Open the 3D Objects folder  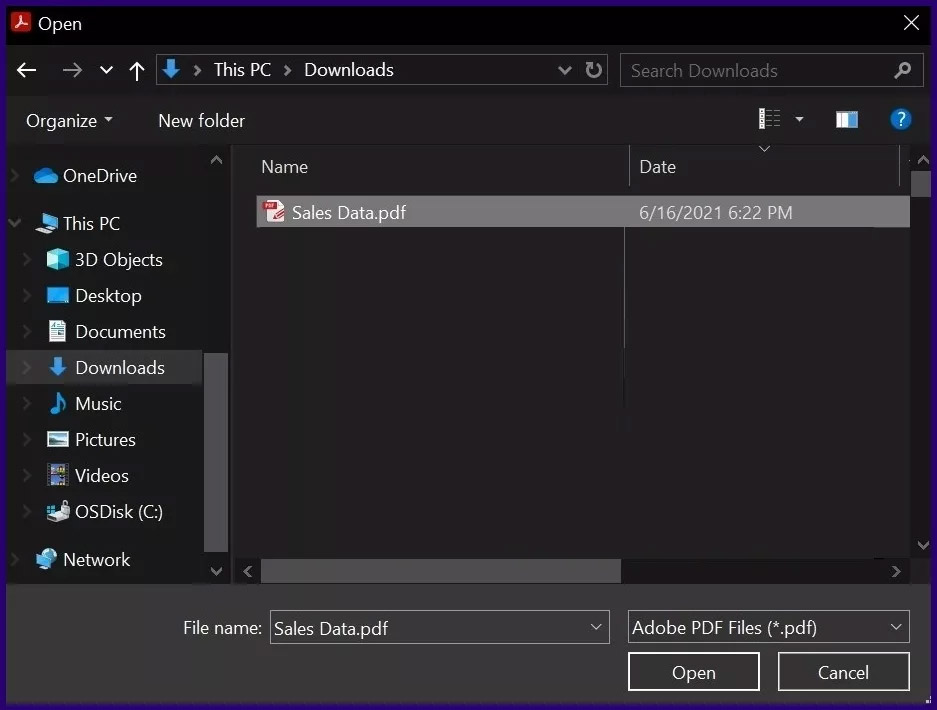click(x=118, y=260)
